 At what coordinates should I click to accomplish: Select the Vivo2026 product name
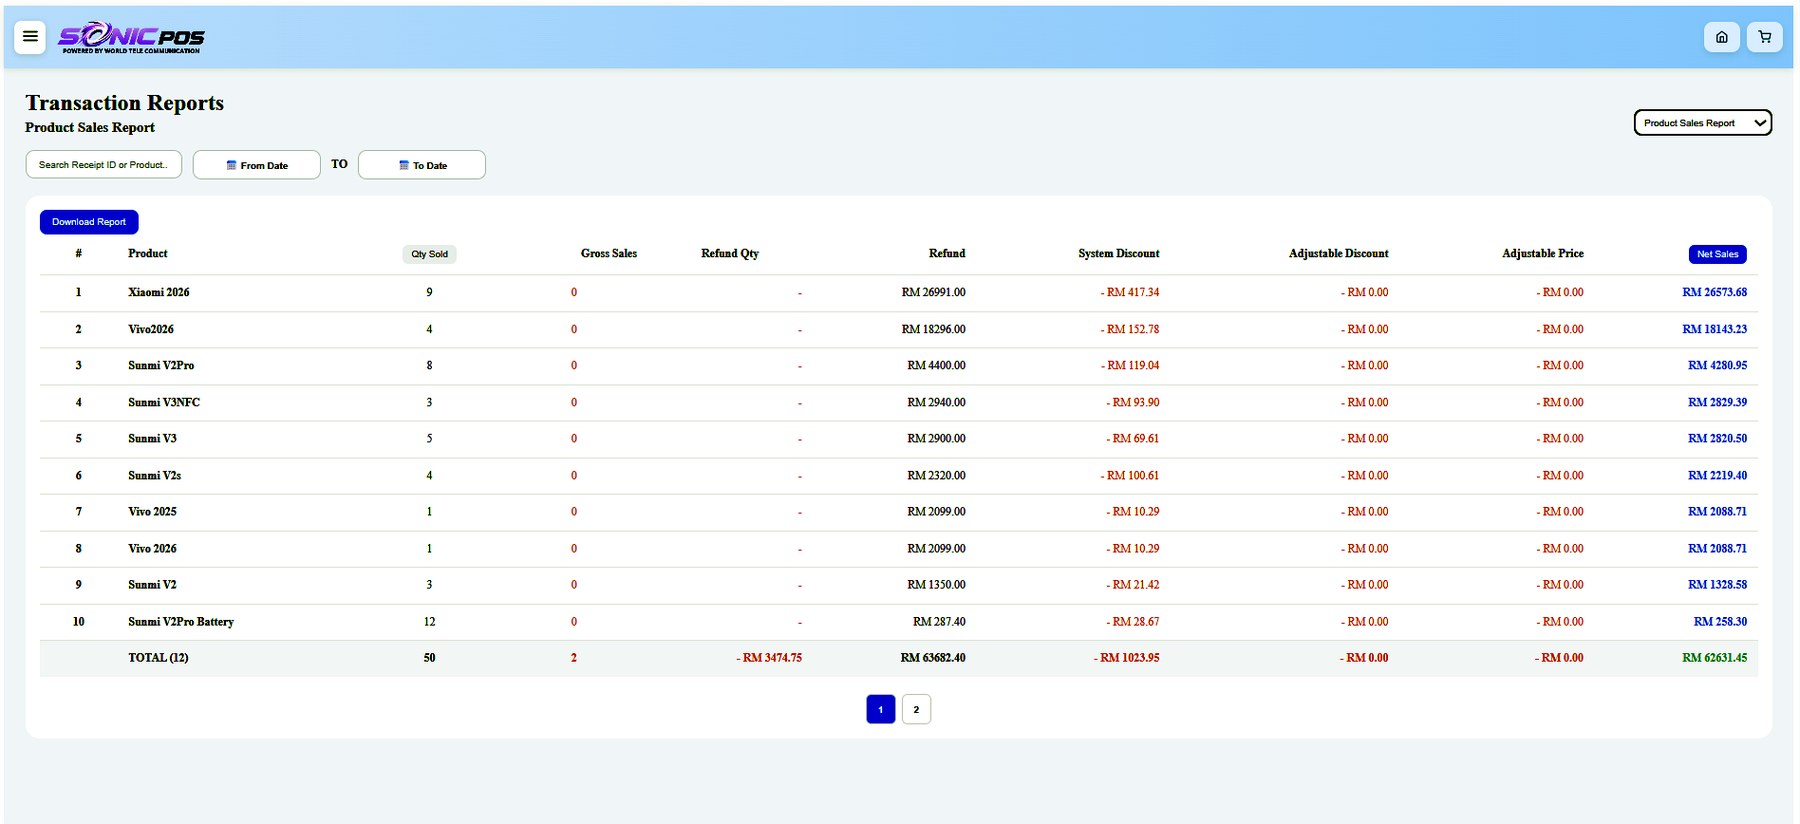point(151,329)
